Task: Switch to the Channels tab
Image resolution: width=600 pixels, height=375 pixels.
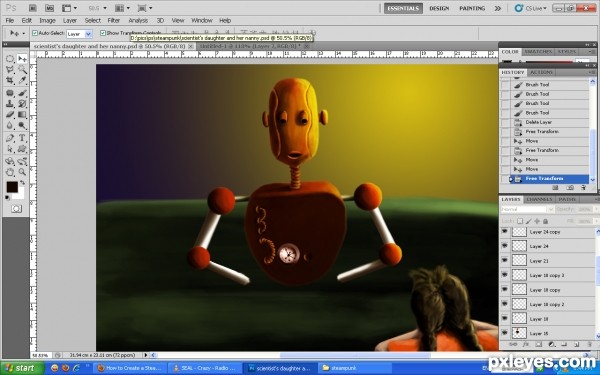Action: tap(539, 199)
